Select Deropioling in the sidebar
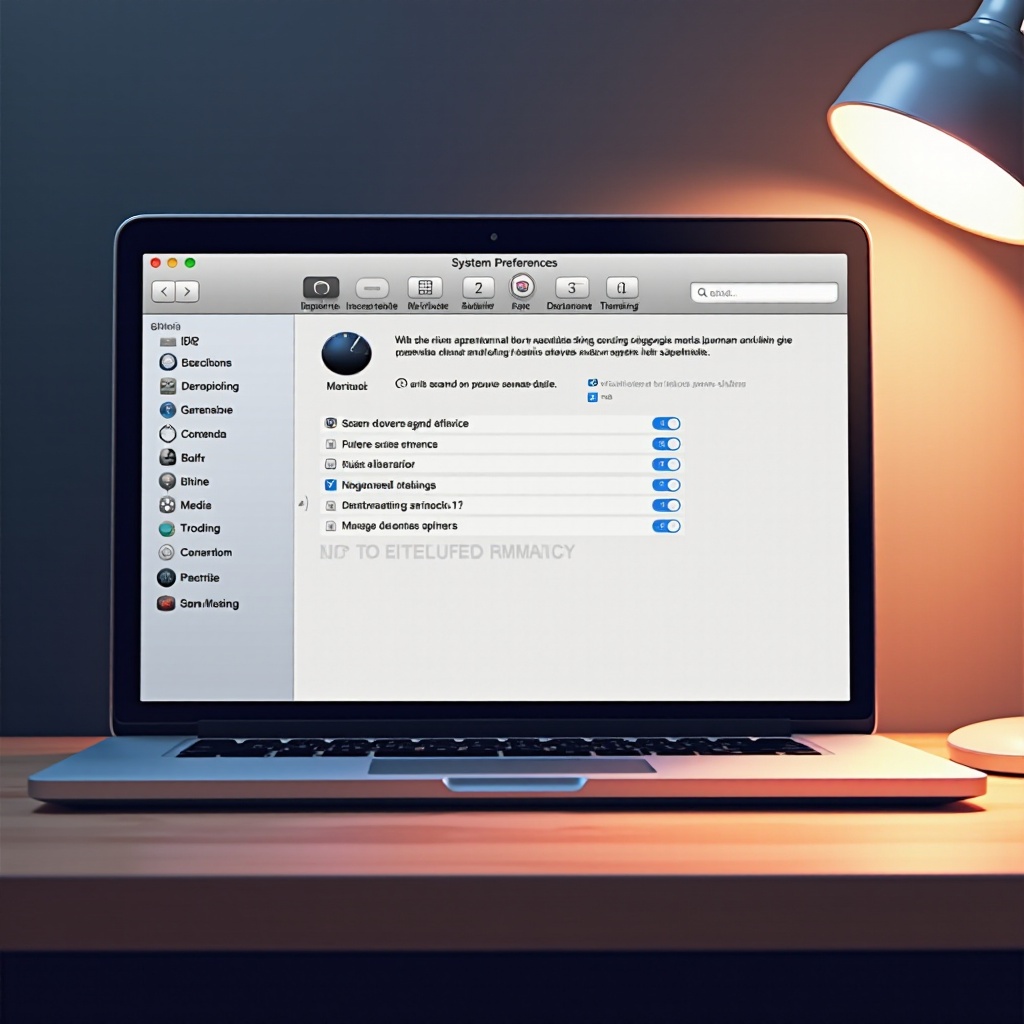This screenshot has width=1024, height=1024. pyautogui.click(x=200, y=386)
